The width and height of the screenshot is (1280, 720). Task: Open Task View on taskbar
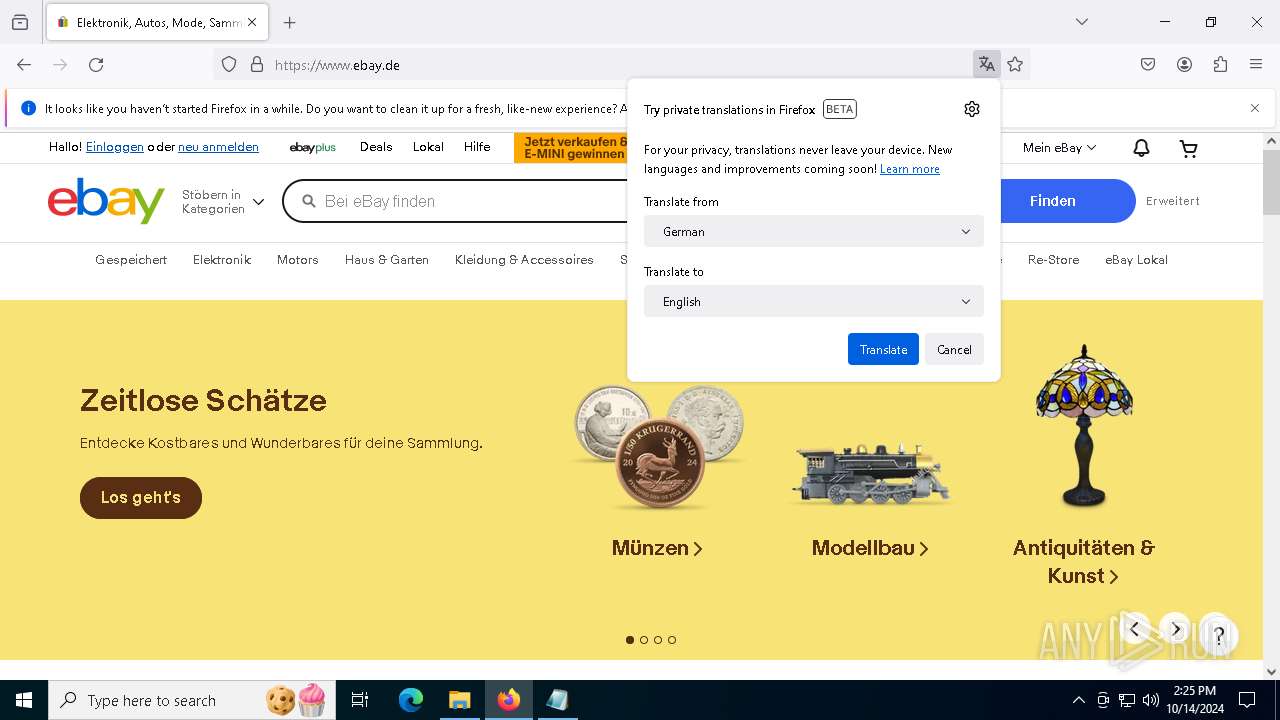pyautogui.click(x=360, y=700)
